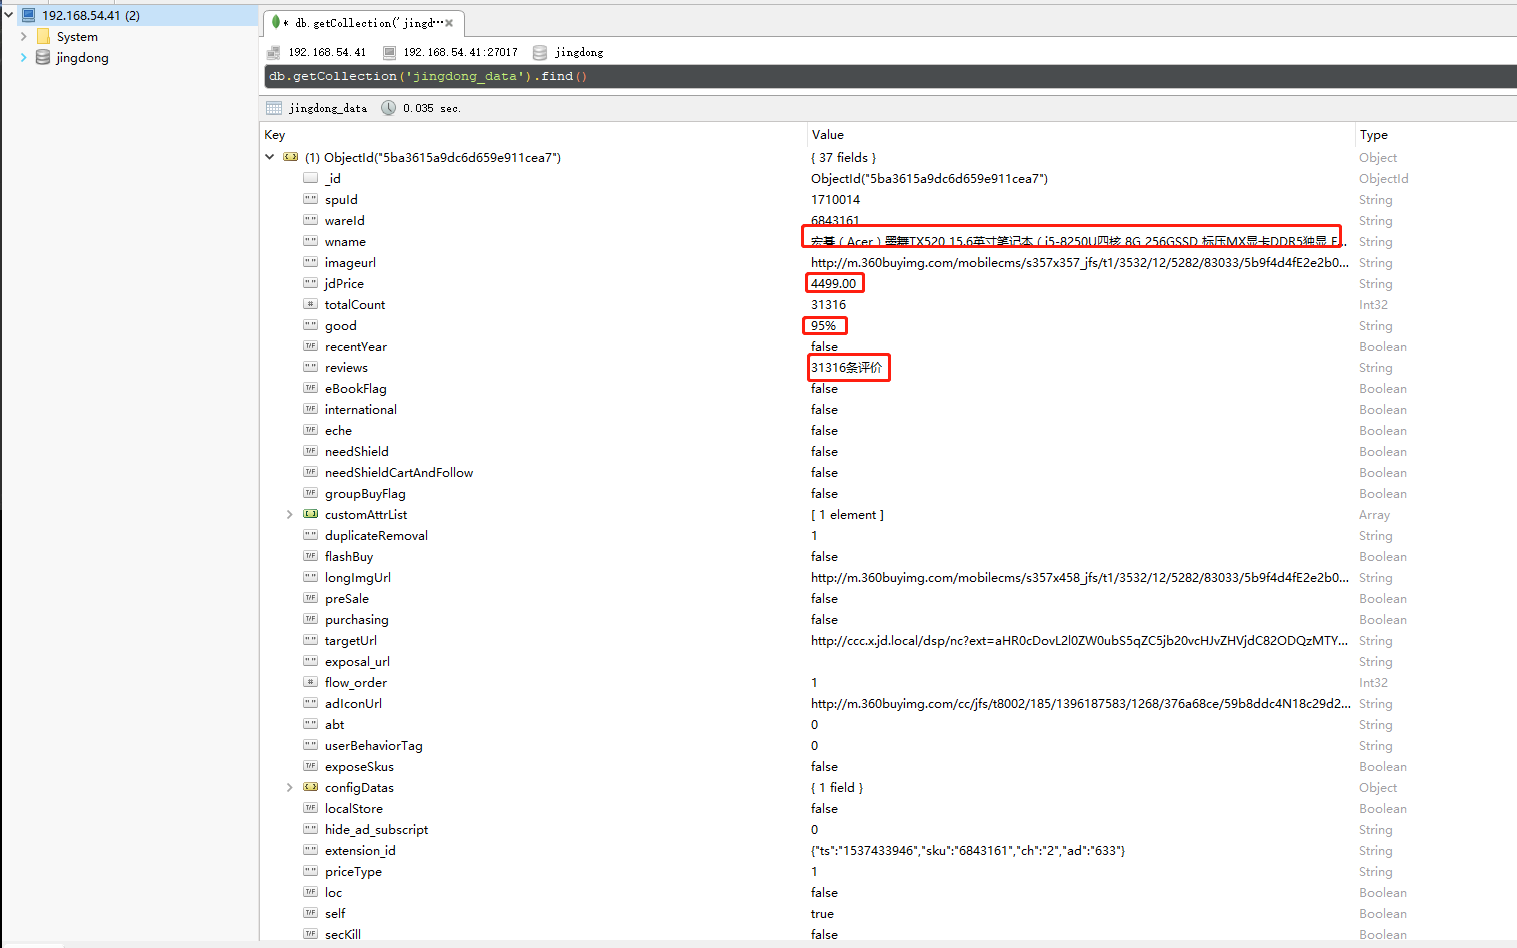Switch to the db.getCollection('jingd… tab

364,22
